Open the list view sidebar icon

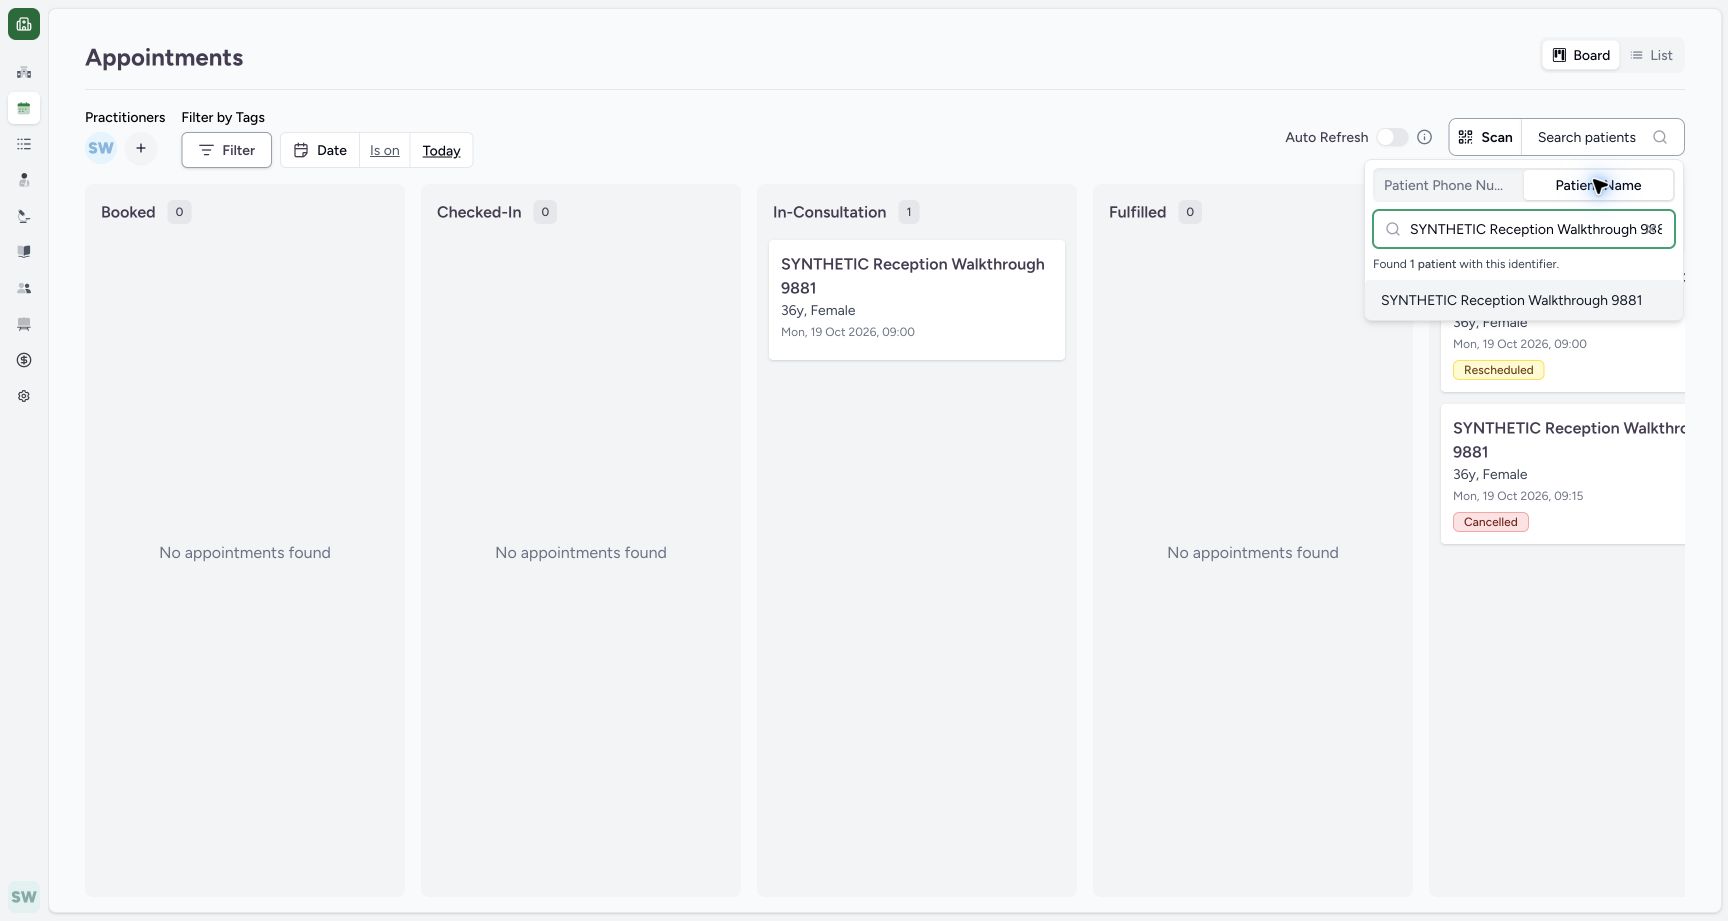[24, 144]
